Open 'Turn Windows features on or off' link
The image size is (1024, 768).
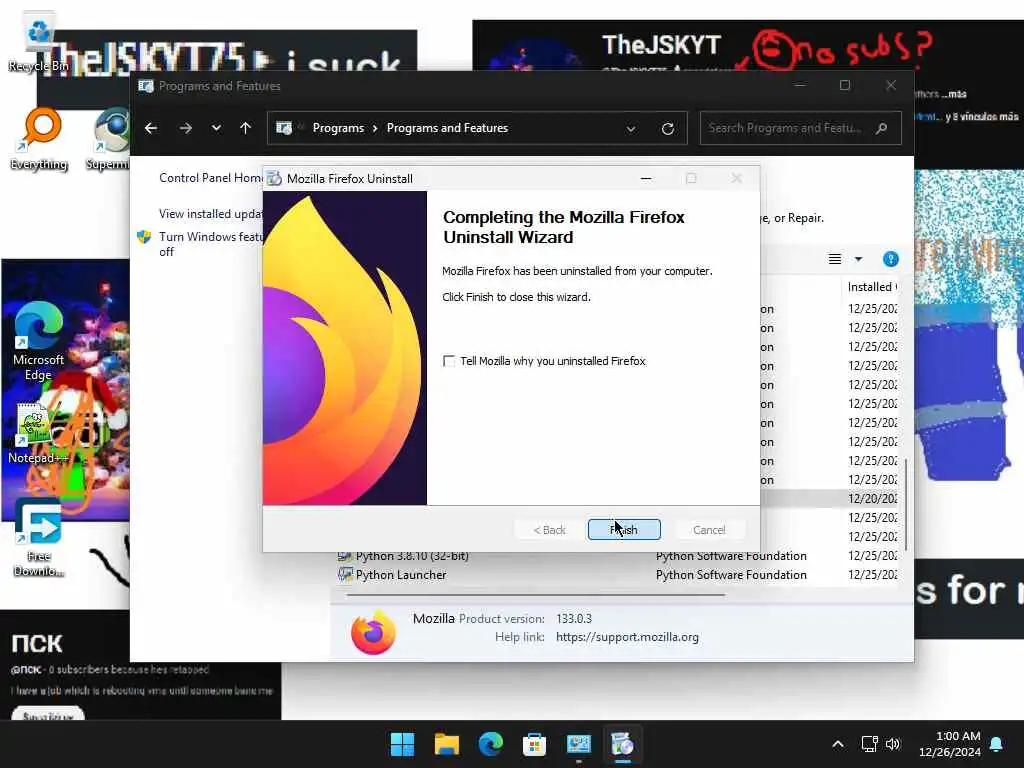(x=210, y=244)
